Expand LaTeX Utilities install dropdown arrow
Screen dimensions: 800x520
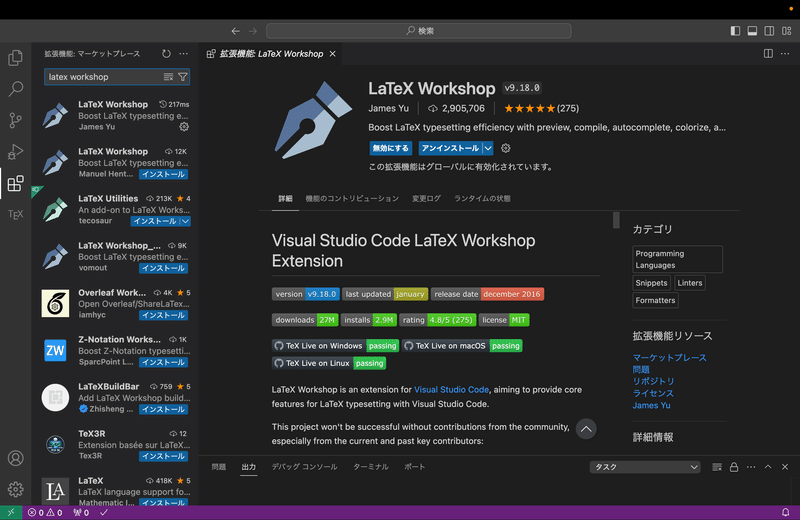point(186,221)
